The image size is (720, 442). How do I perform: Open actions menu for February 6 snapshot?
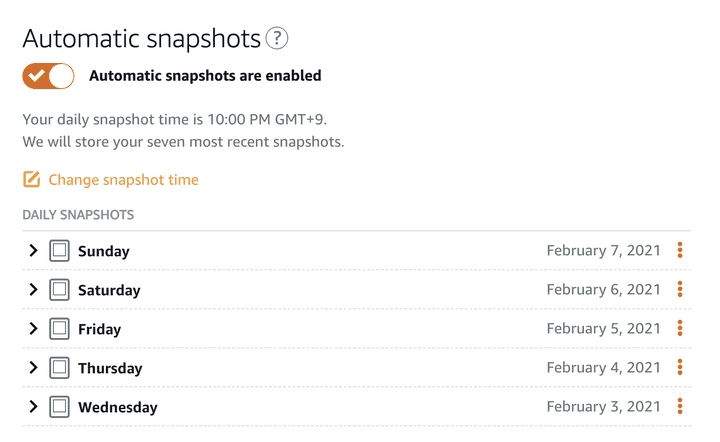coord(680,289)
